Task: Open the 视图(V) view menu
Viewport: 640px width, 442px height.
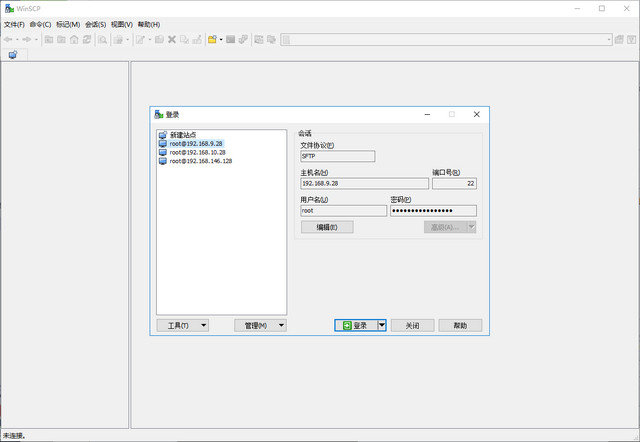Action: pyautogui.click(x=122, y=23)
